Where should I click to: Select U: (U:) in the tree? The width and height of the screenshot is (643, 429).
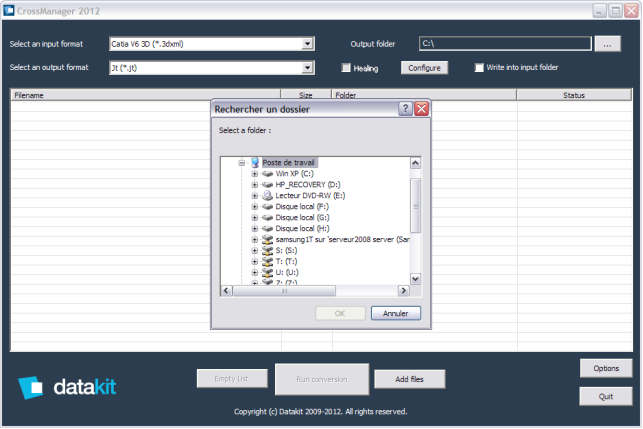coord(287,273)
